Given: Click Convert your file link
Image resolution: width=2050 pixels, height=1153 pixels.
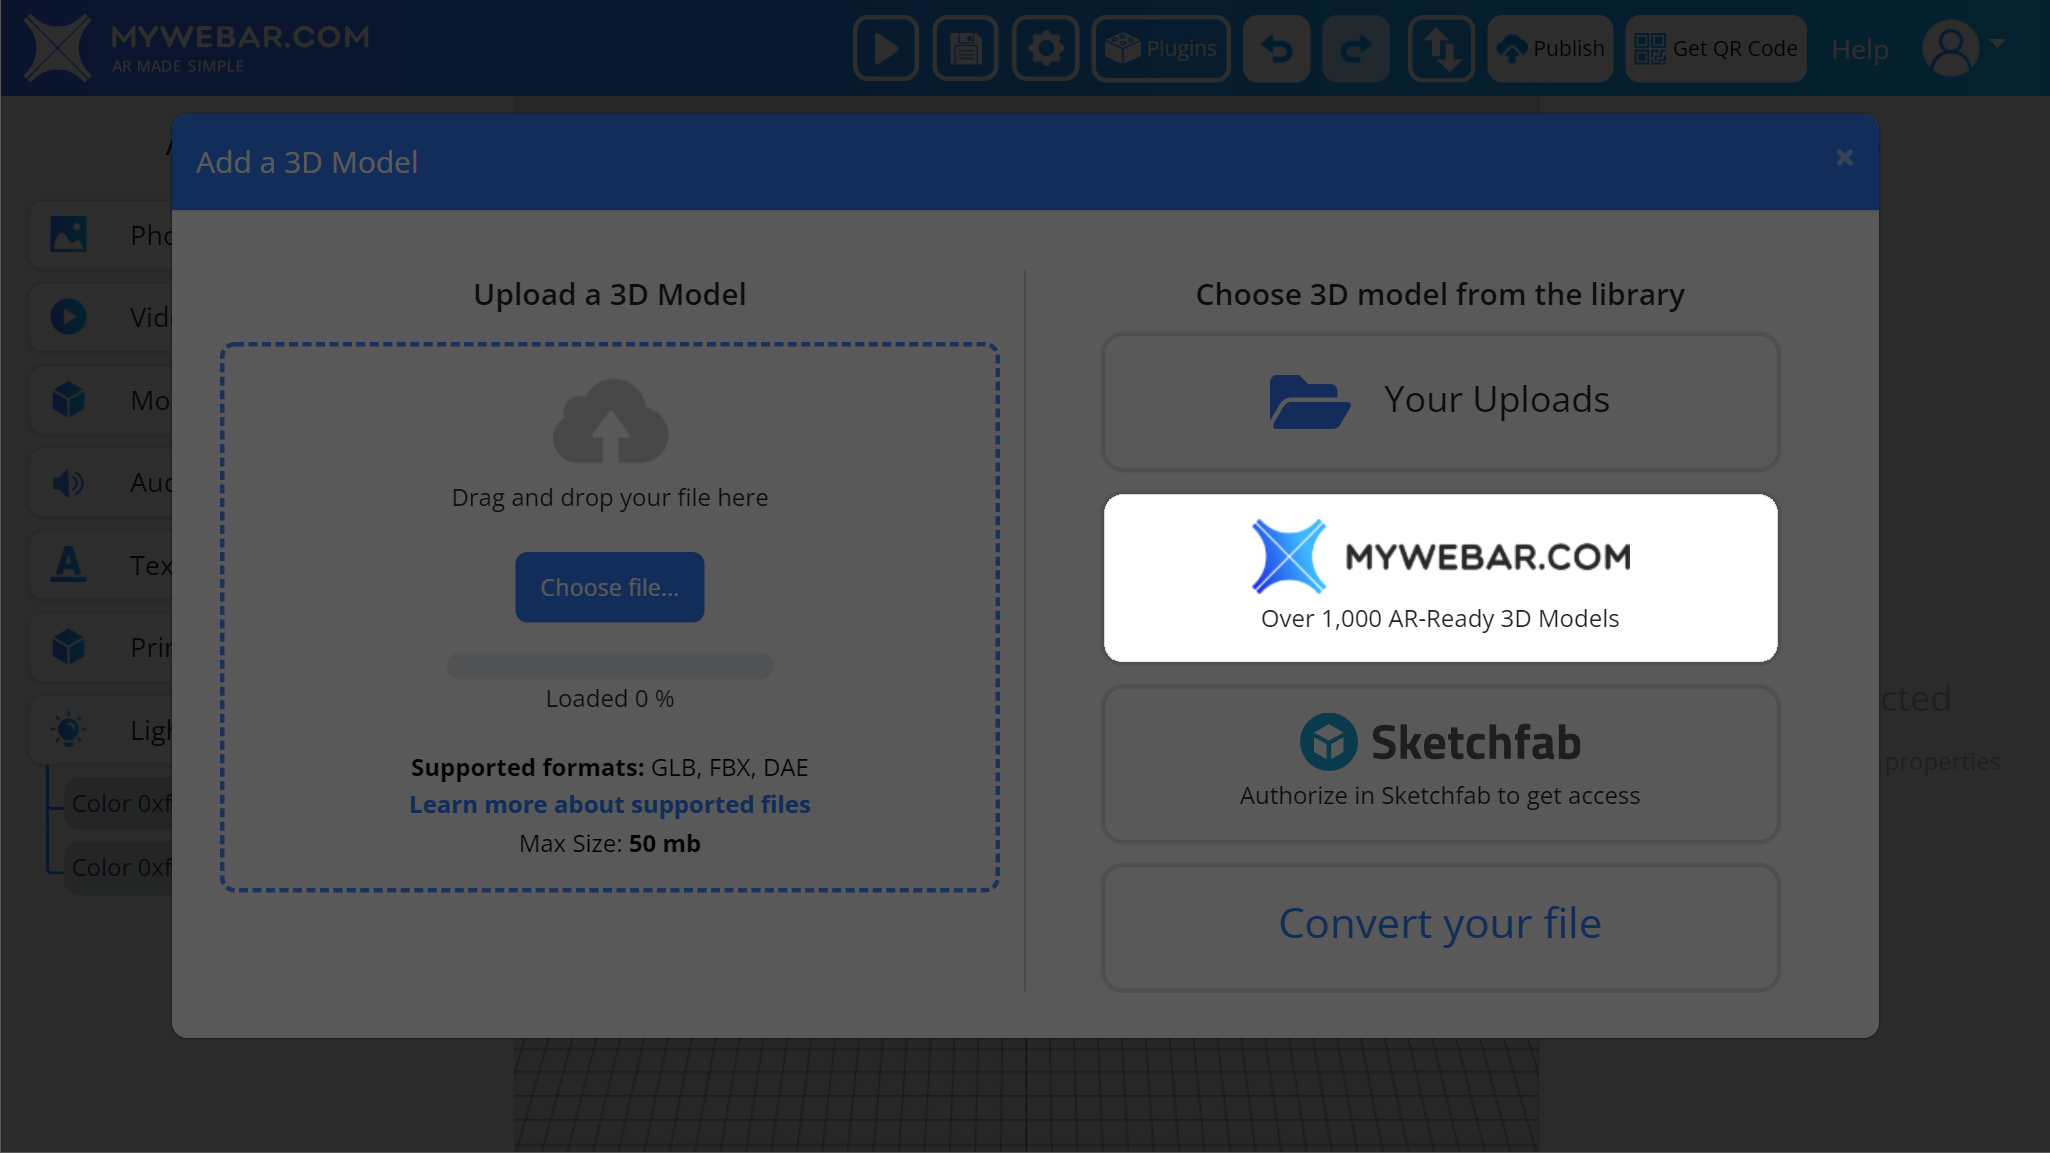Looking at the screenshot, I should 1440,923.
